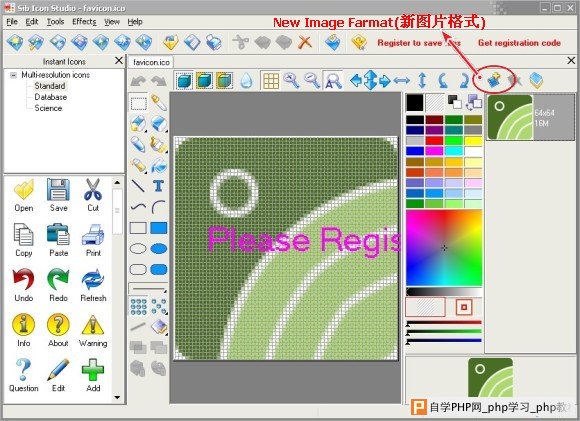Select the rectangular selection tool
Image resolution: width=580 pixels, height=421 pixels.
[139, 103]
